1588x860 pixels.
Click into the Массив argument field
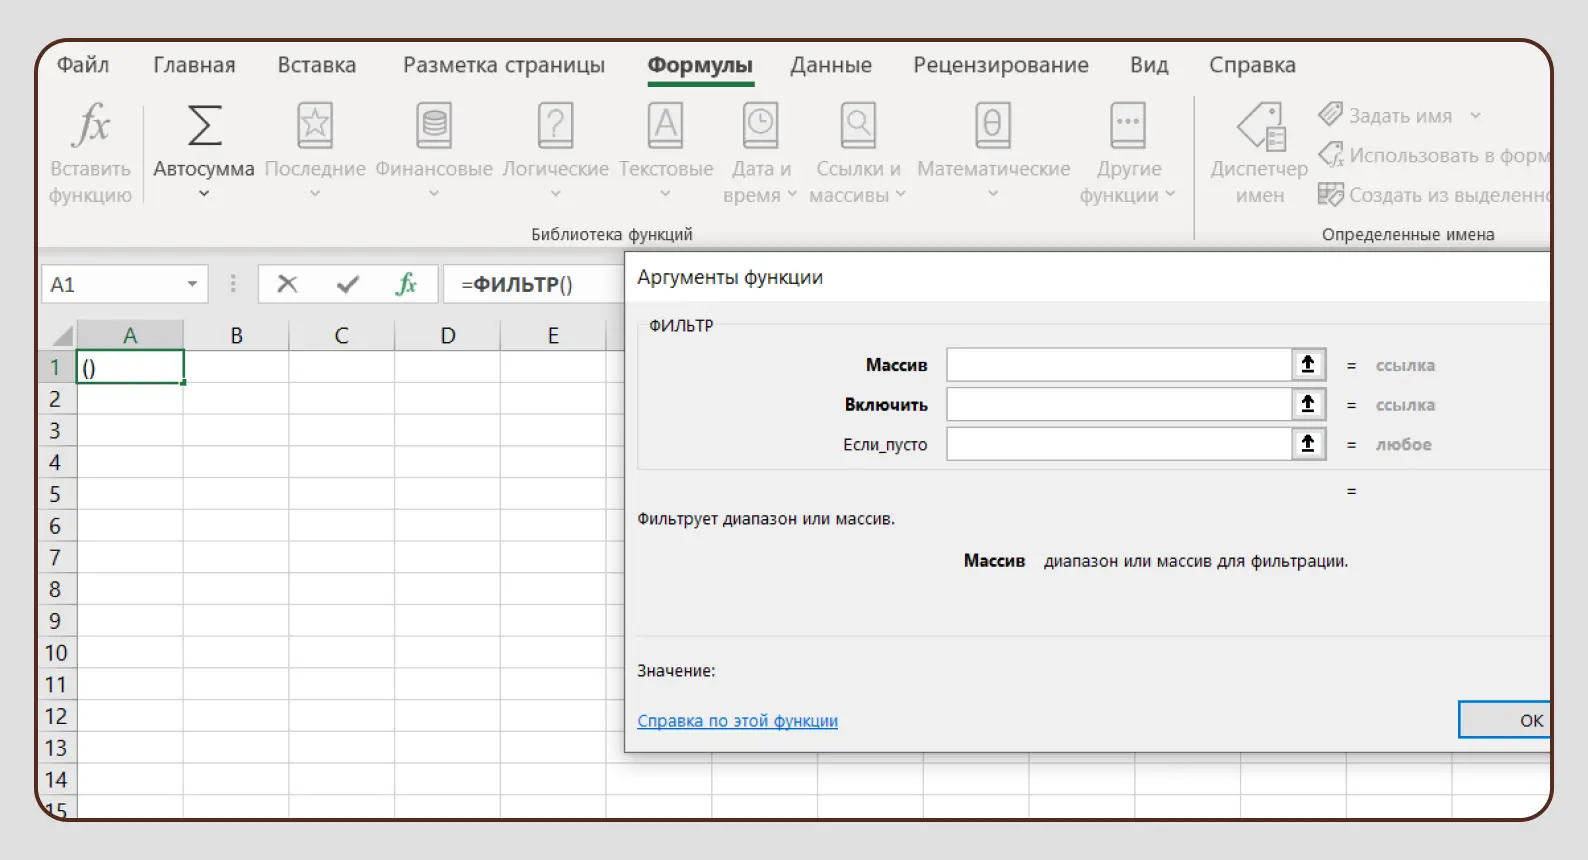[1120, 365]
